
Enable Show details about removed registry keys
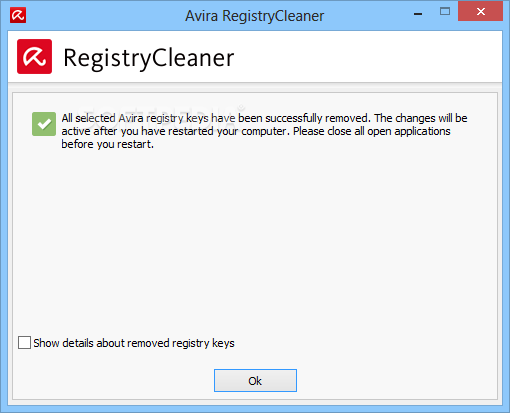tap(24, 342)
